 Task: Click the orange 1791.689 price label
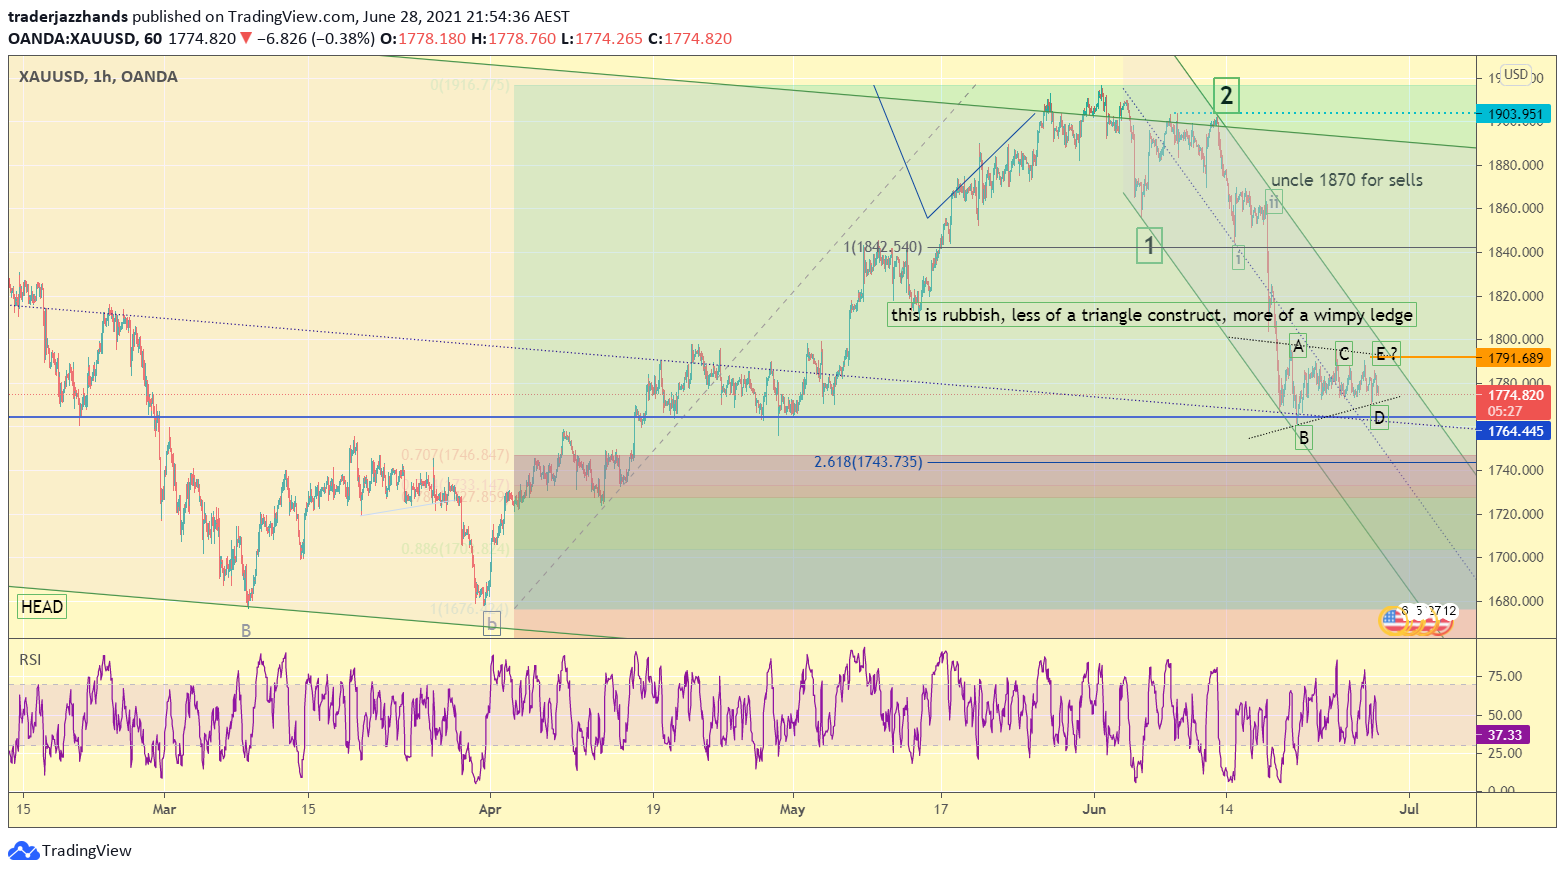[1514, 358]
